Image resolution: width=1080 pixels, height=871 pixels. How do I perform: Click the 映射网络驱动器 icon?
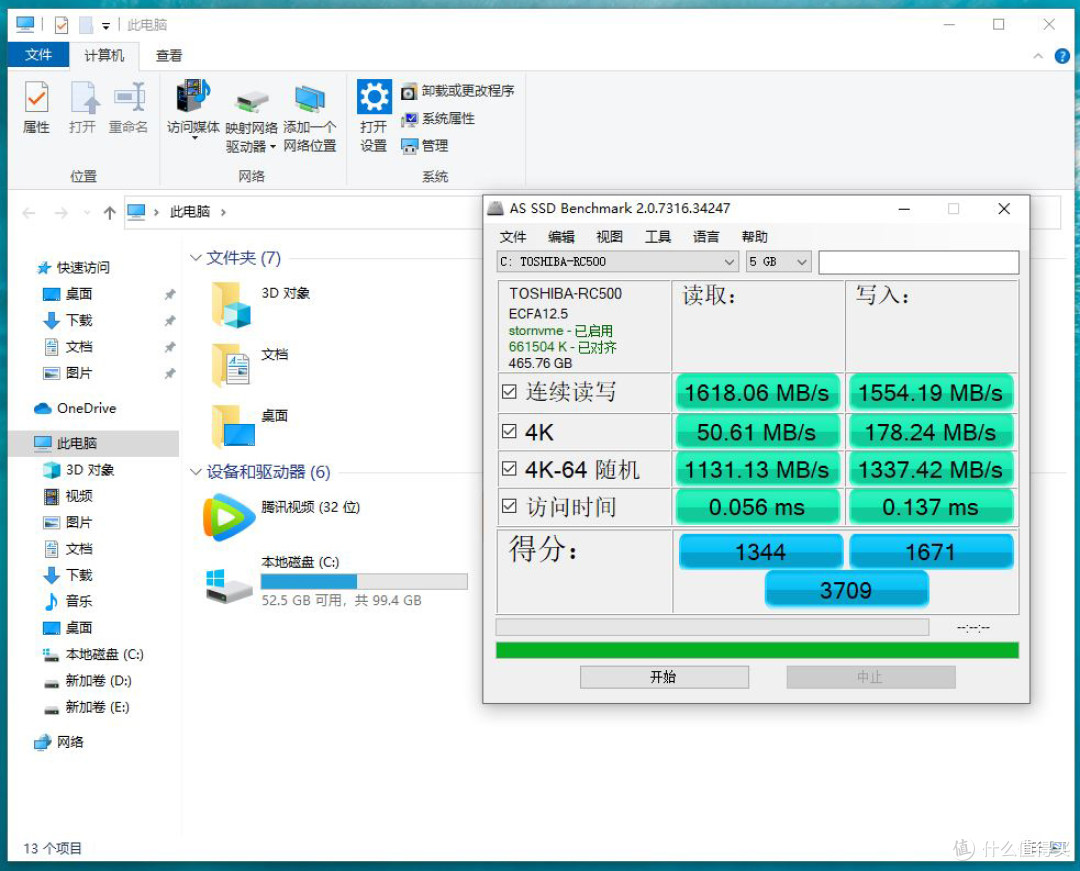click(x=251, y=101)
